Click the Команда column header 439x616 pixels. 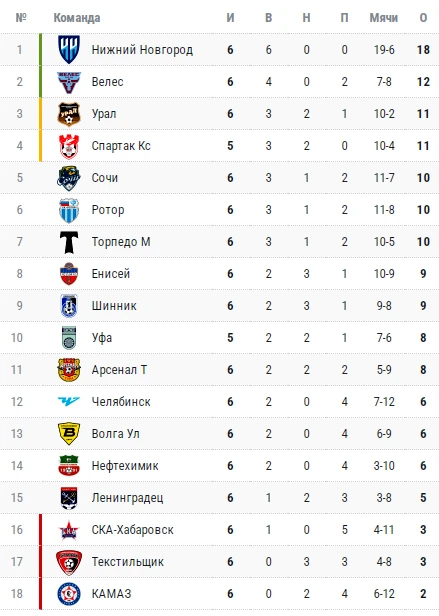pyautogui.click(x=77, y=18)
